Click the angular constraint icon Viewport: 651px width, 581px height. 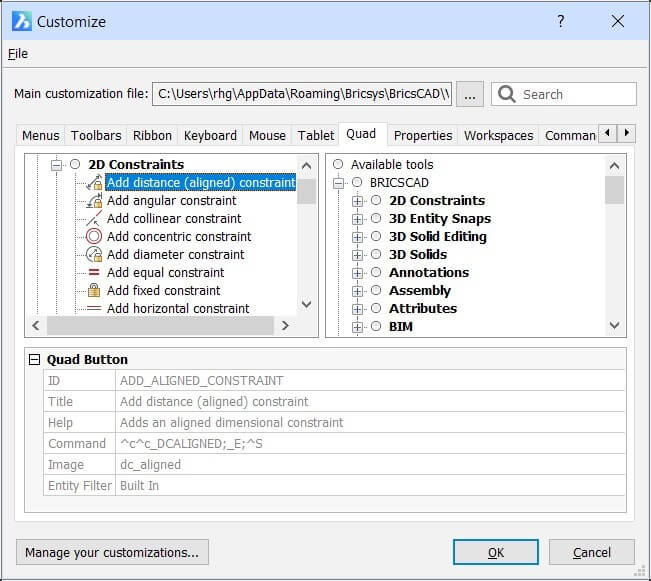click(94, 201)
